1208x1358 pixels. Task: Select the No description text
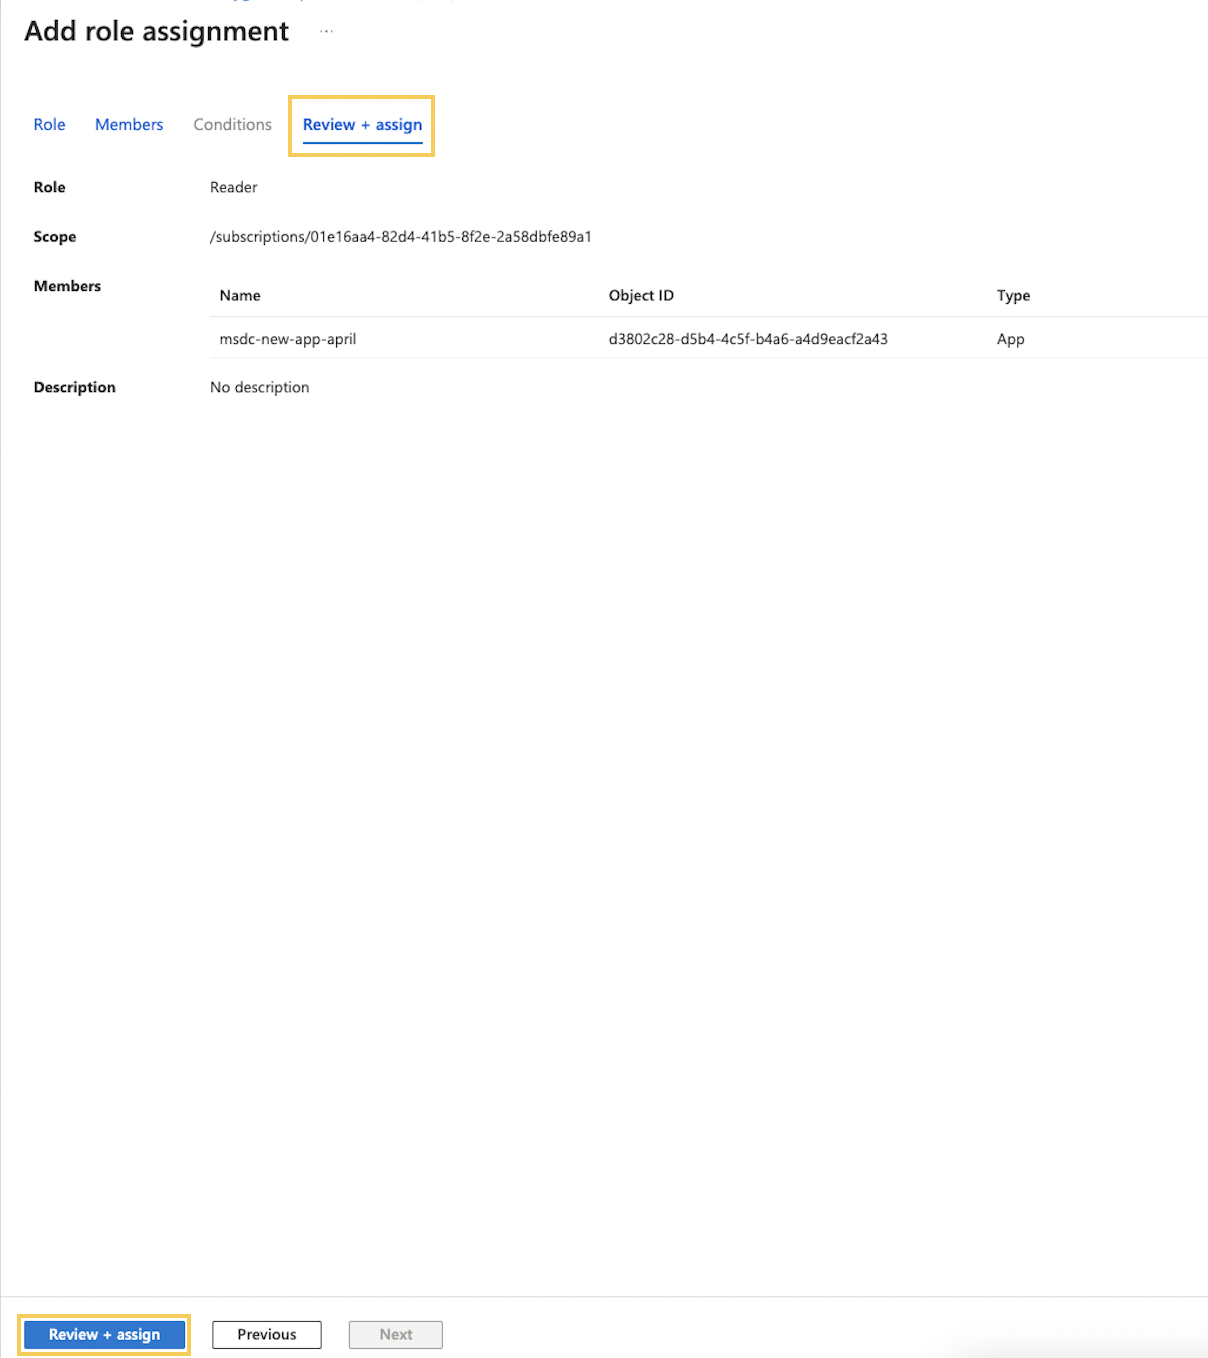260,387
